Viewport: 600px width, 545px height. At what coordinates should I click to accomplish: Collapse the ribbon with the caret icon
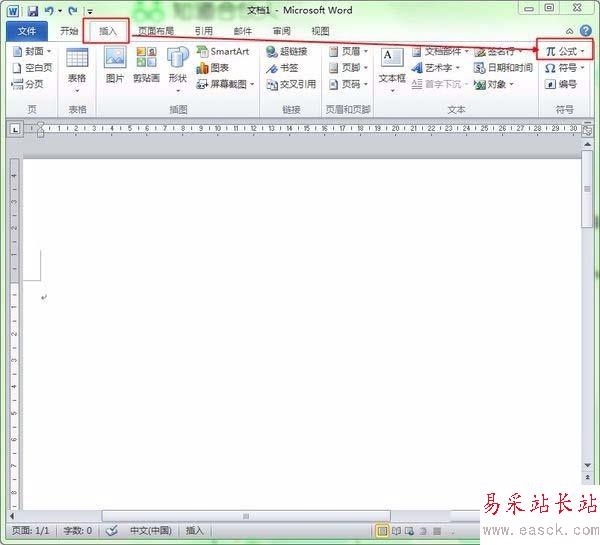coord(569,31)
